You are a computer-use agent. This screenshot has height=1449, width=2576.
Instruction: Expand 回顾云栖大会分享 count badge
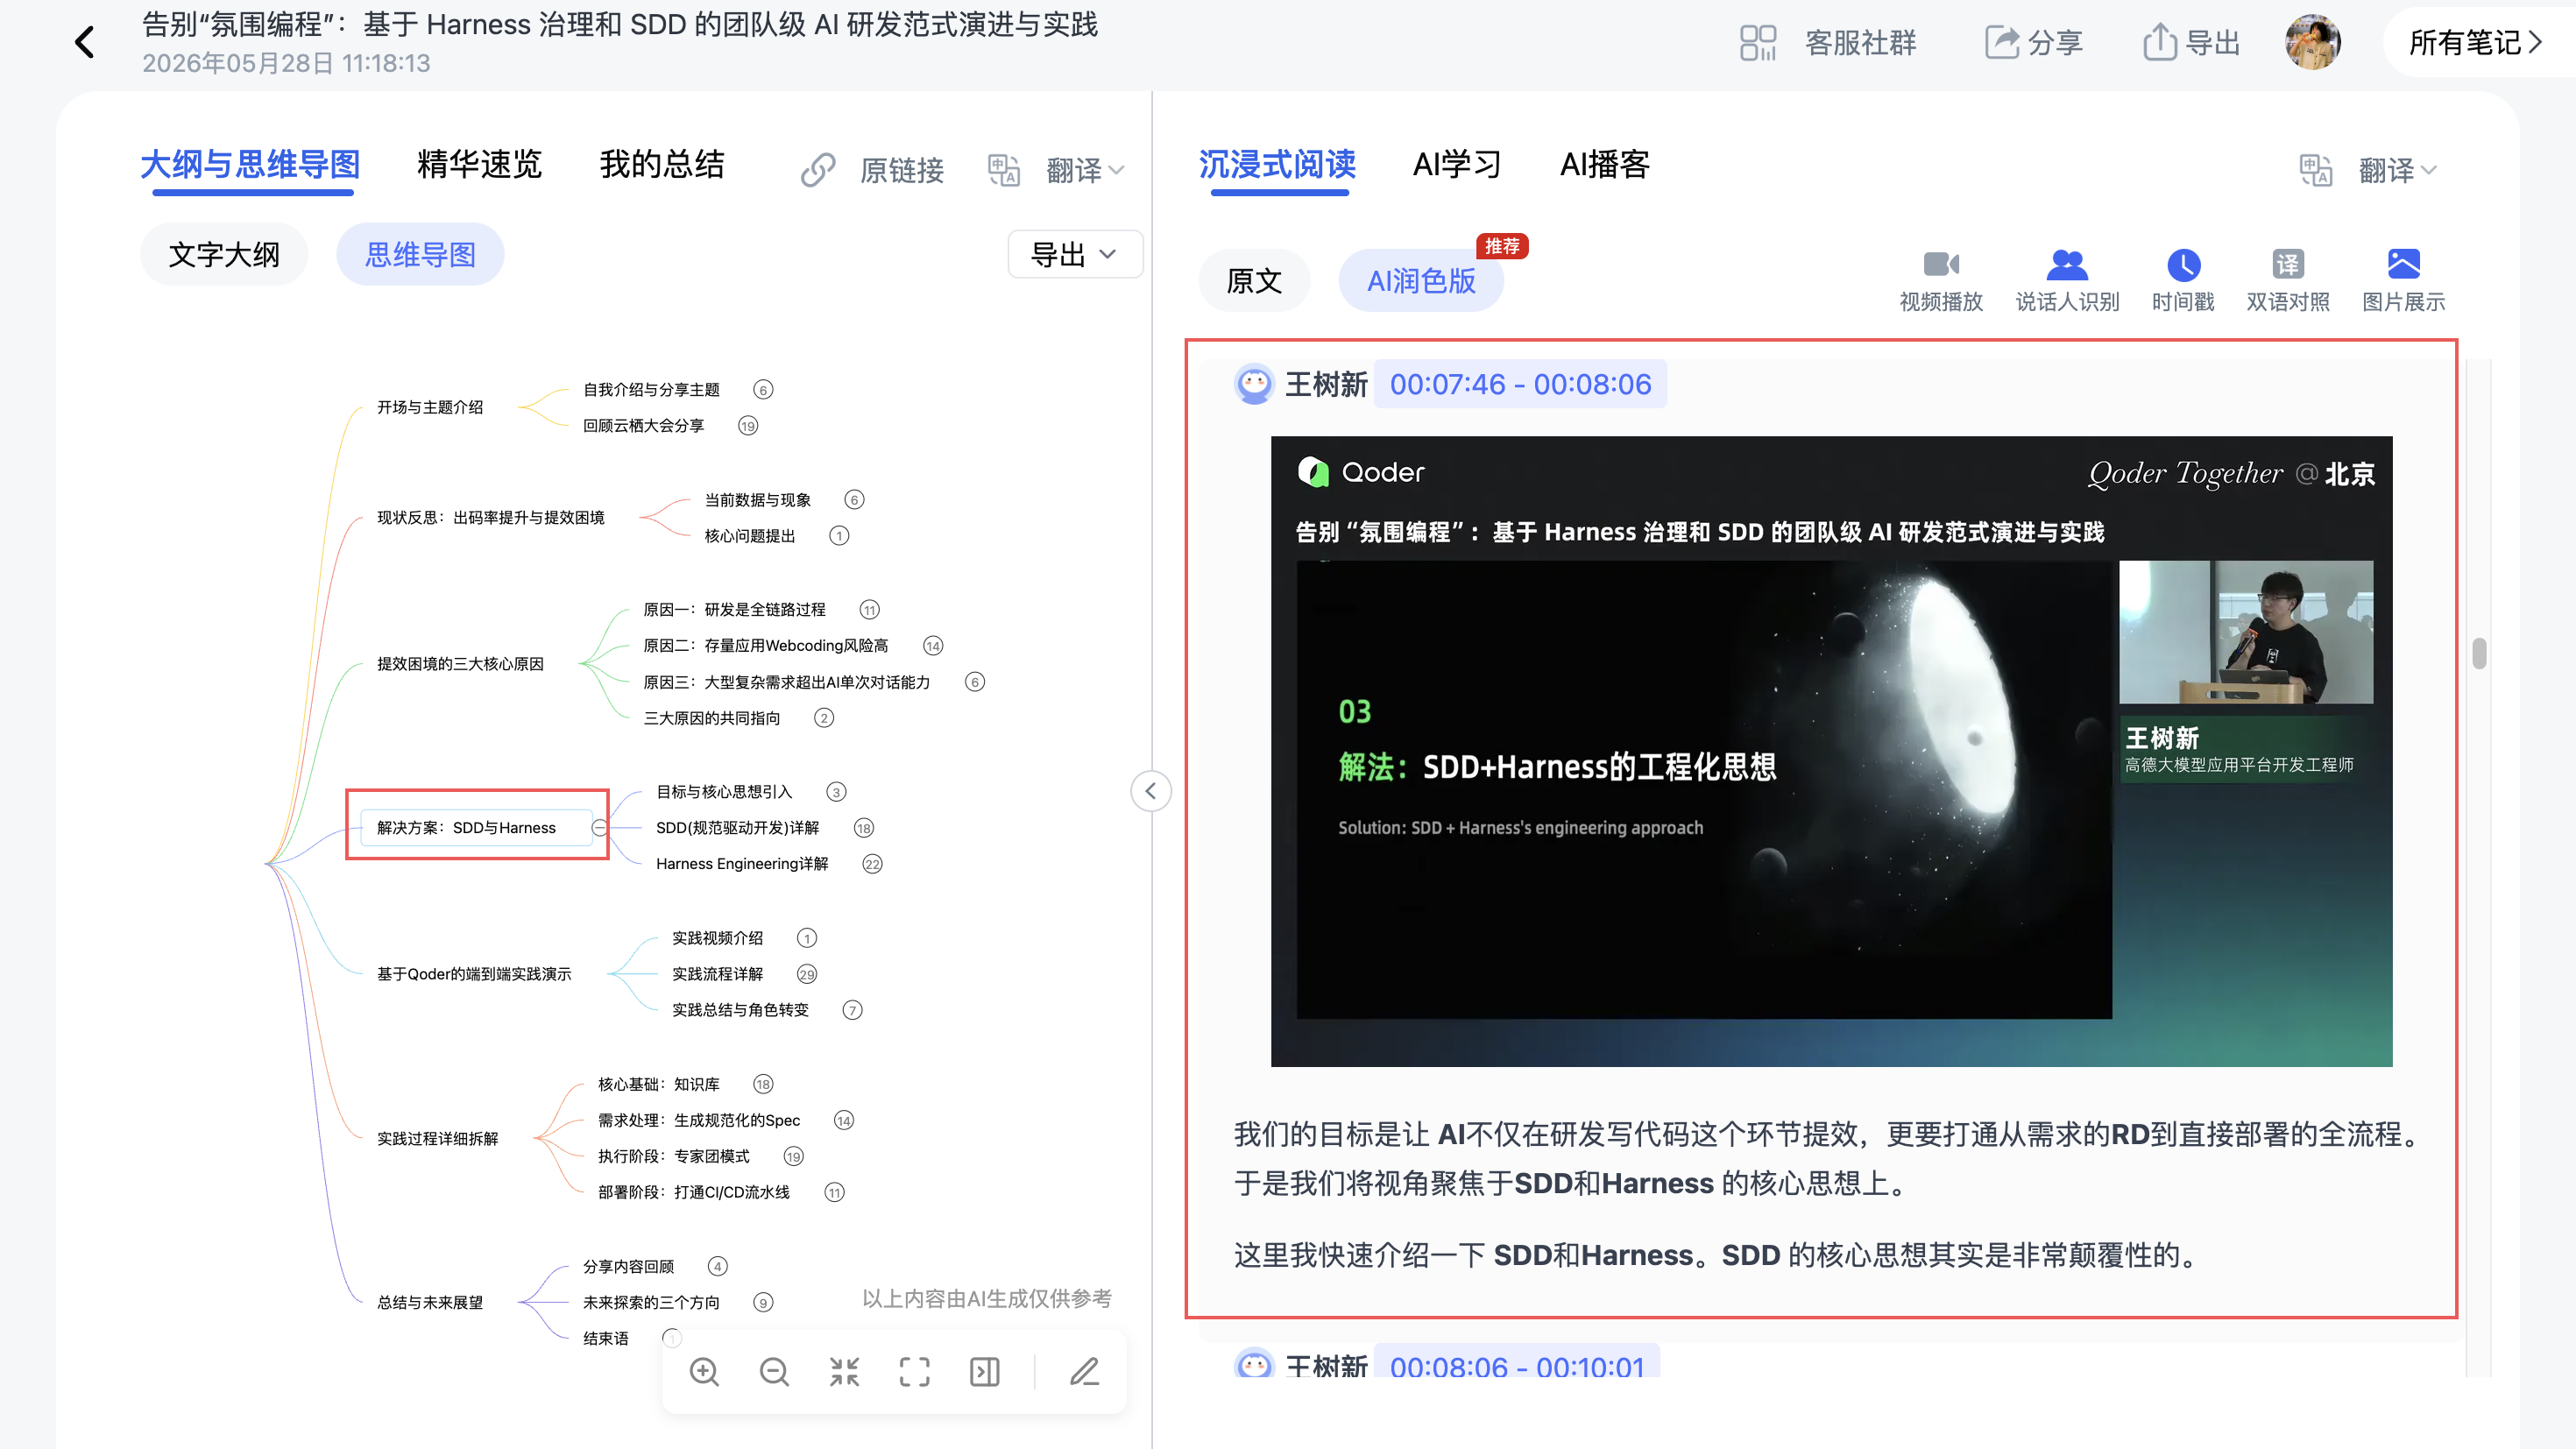pyautogui.click(x=748, y=426)
